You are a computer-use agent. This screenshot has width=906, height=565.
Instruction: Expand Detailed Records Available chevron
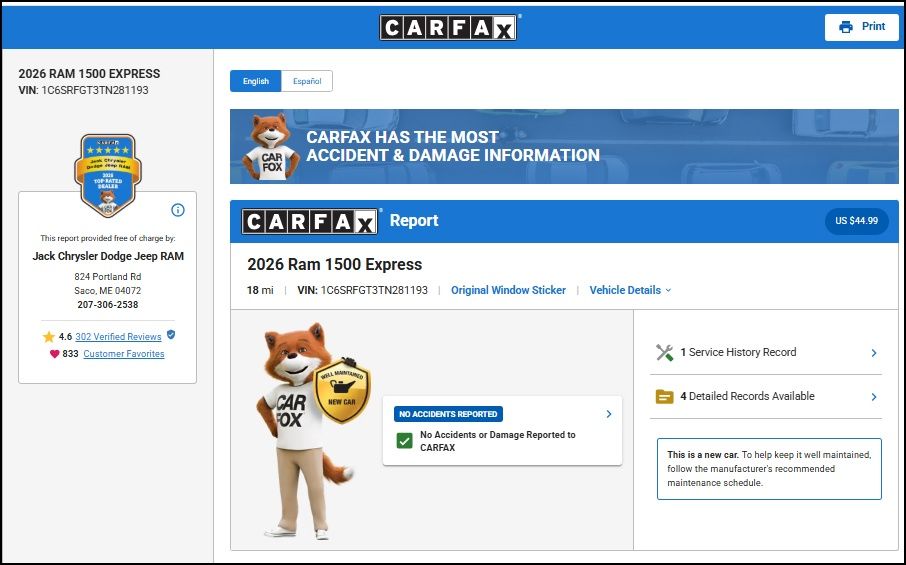pyautogui.click(x=874, y=397)
